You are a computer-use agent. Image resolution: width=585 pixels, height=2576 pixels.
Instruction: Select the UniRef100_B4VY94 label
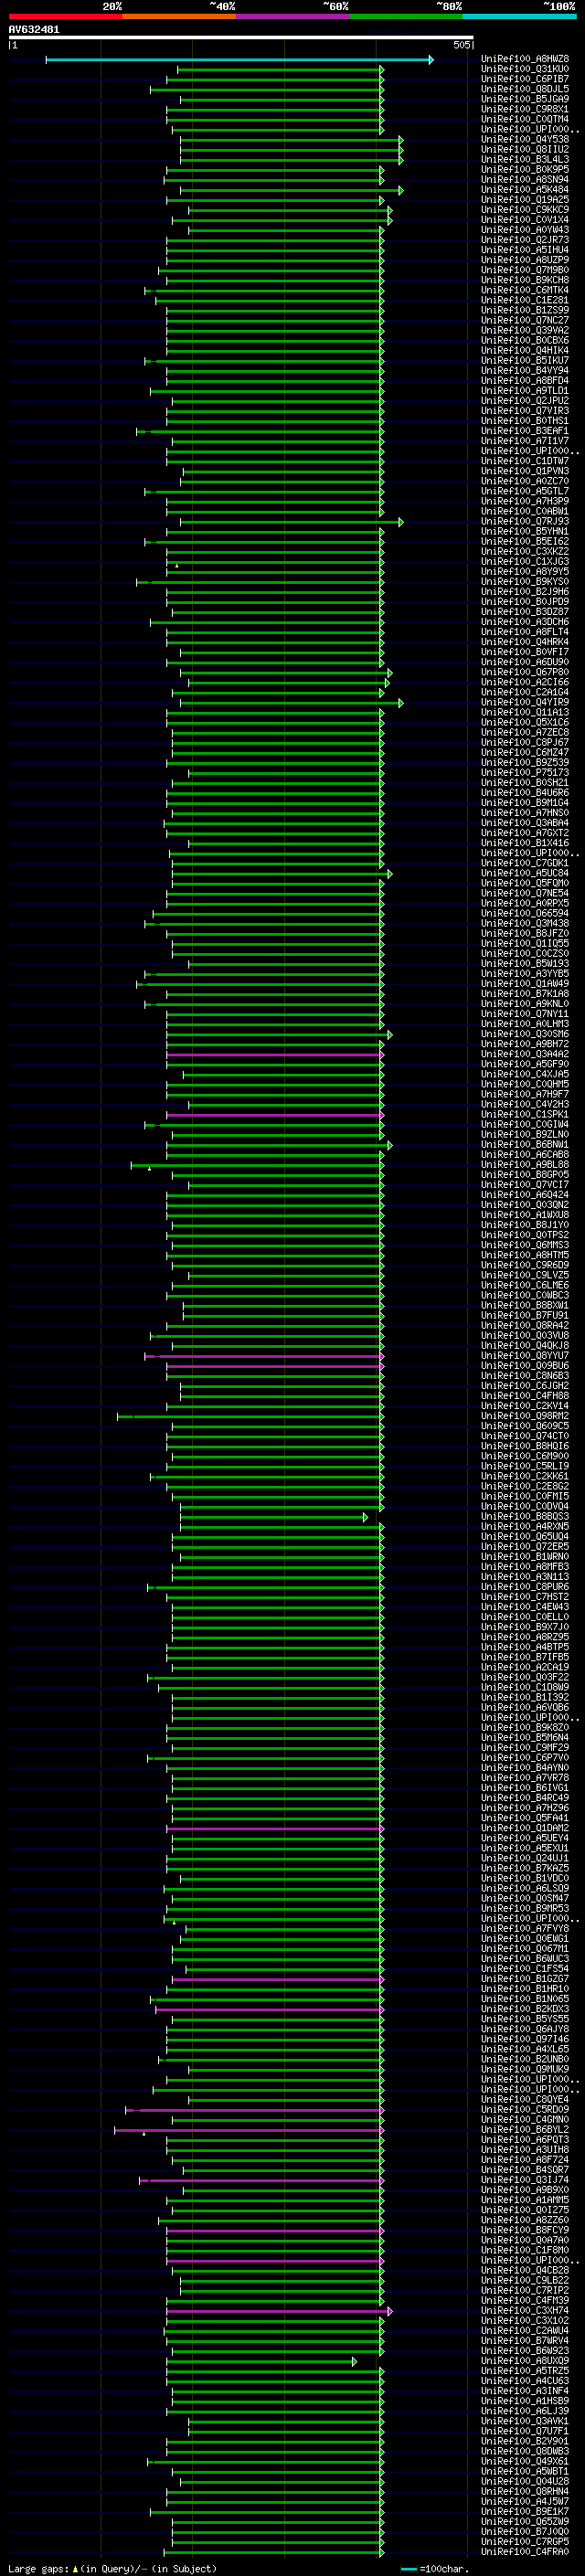[x=525, y=370]
